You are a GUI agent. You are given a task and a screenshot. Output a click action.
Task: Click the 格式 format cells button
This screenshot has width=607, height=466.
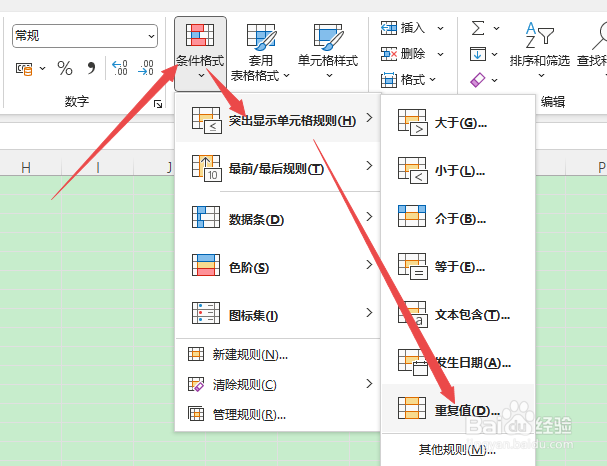403,80
